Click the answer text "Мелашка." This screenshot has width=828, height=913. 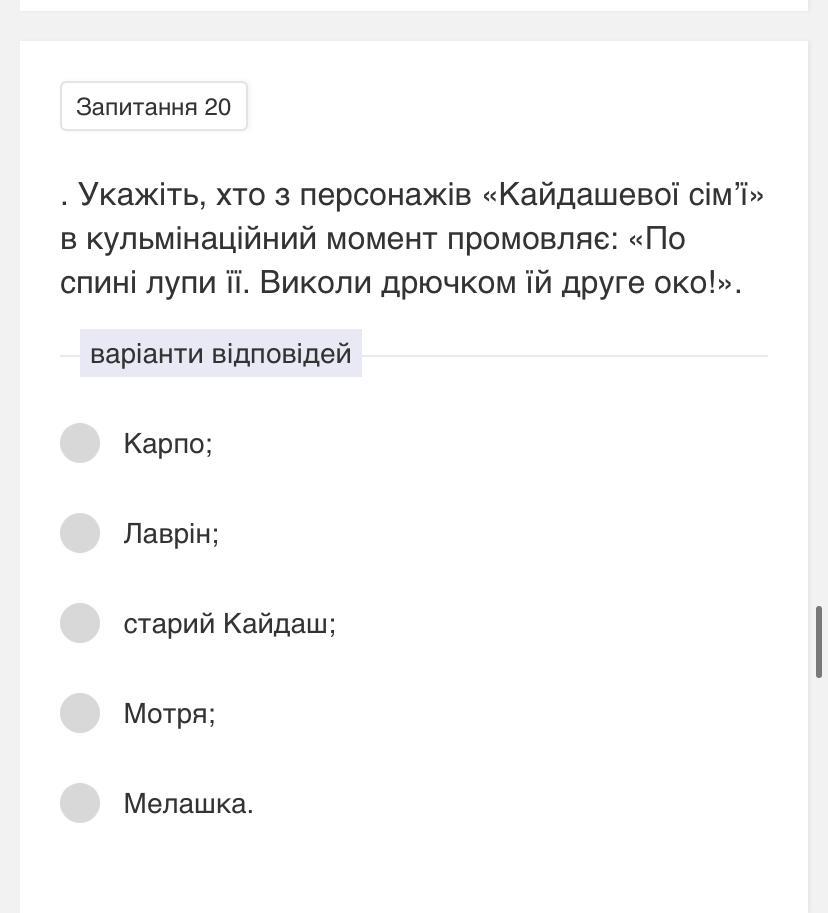tap(188, 803)
